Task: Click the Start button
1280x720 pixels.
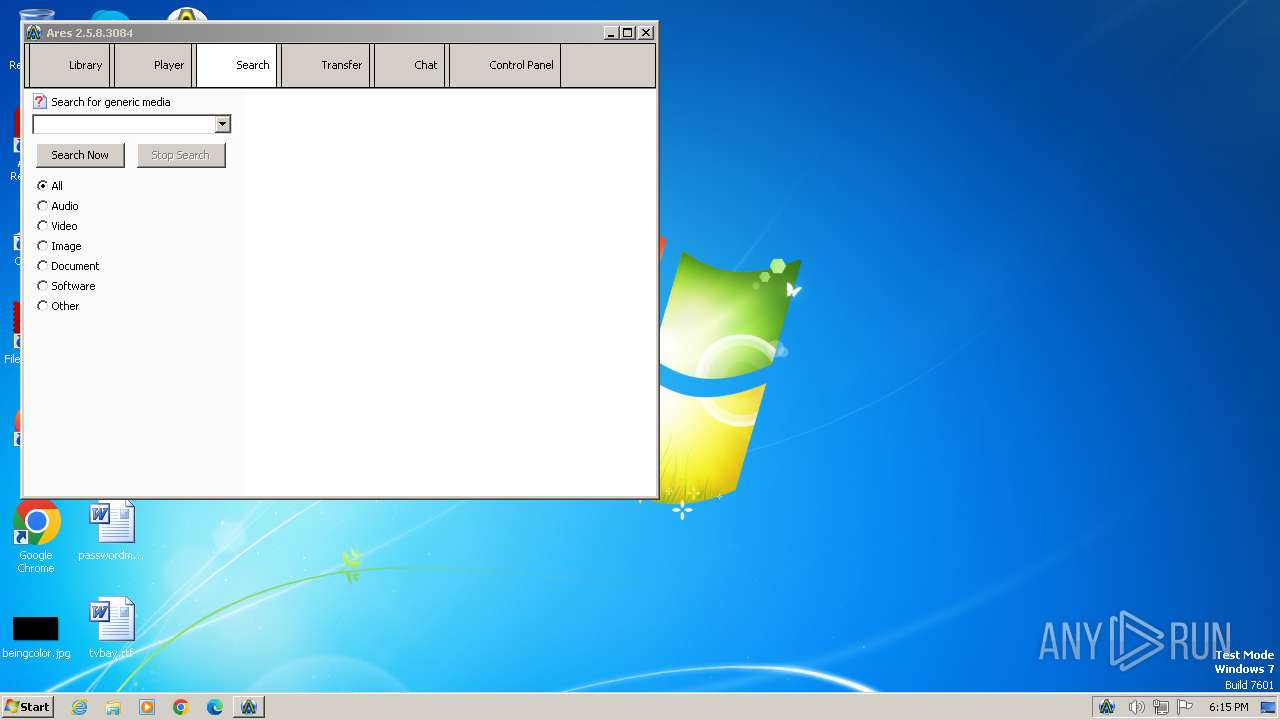Action: coord(27,706)
